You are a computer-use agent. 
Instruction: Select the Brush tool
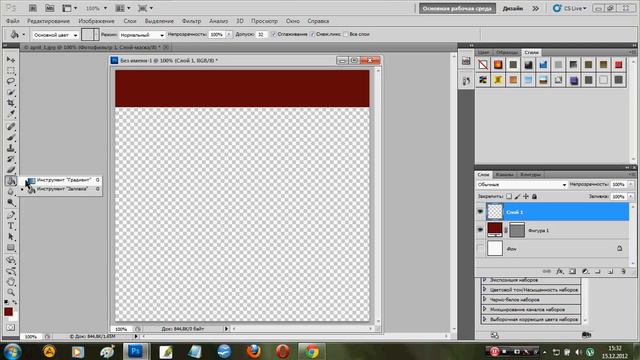pos(11,138)
